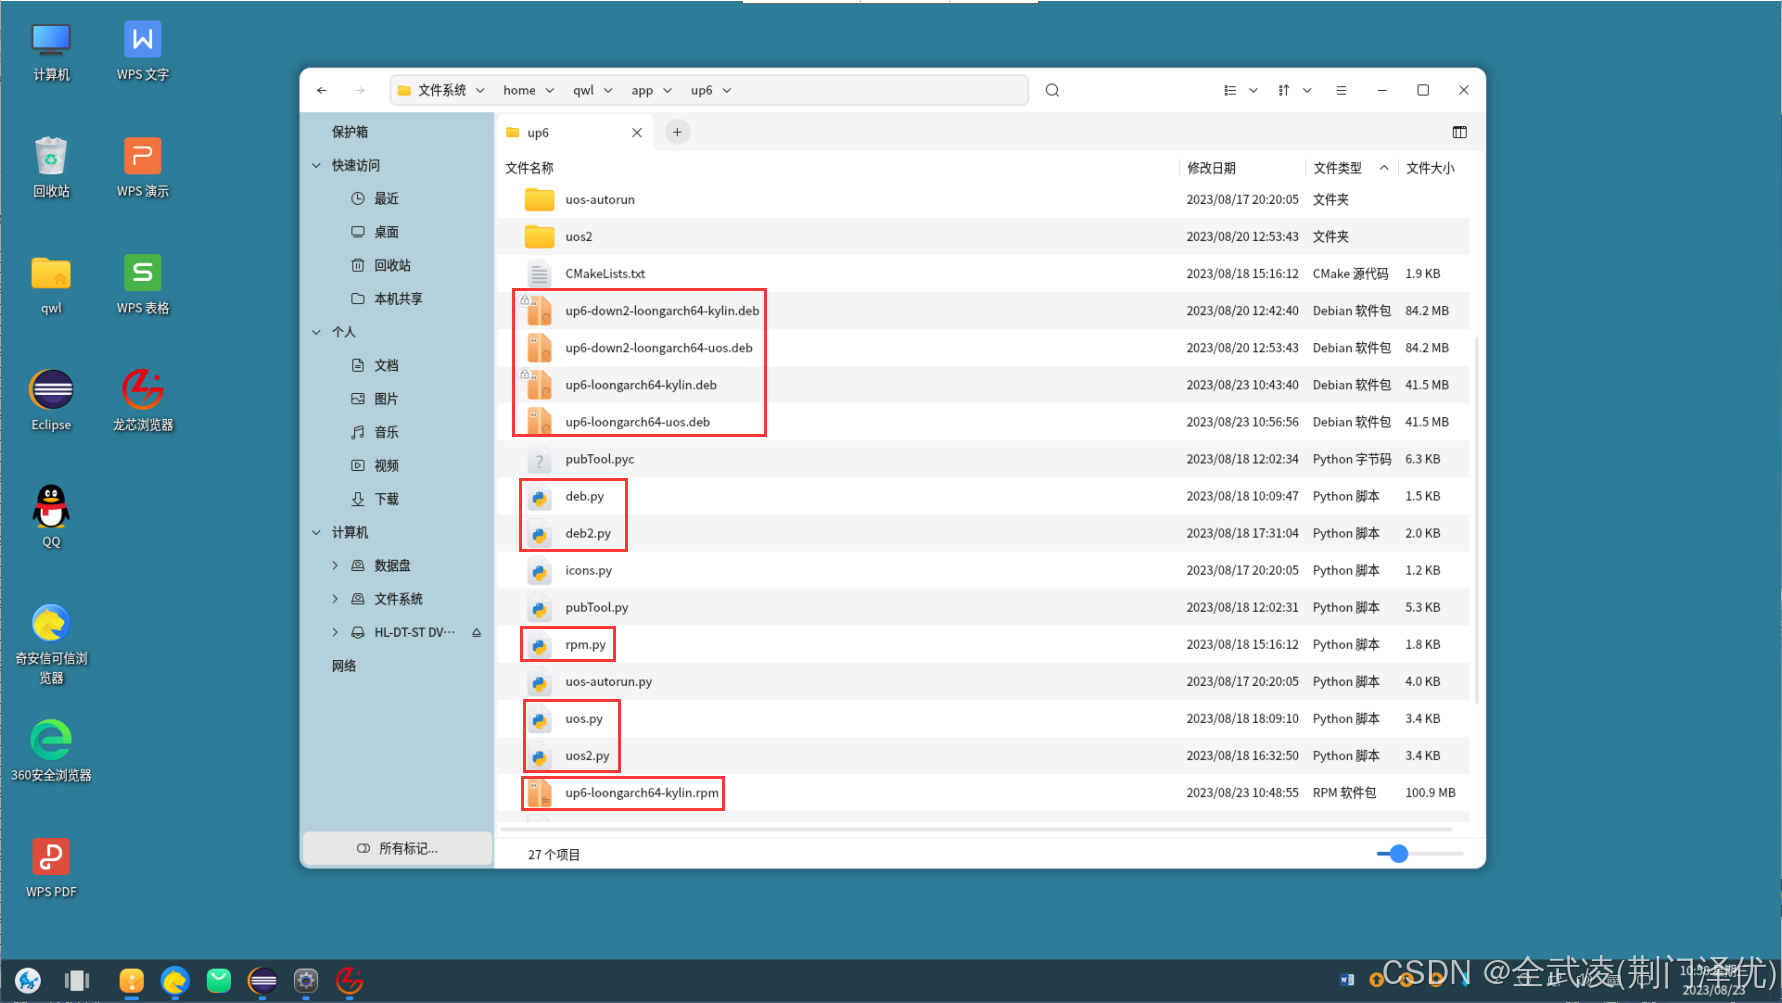Close the up6 tab
The image size is (1782, 1003).
(x=637, y=133)
